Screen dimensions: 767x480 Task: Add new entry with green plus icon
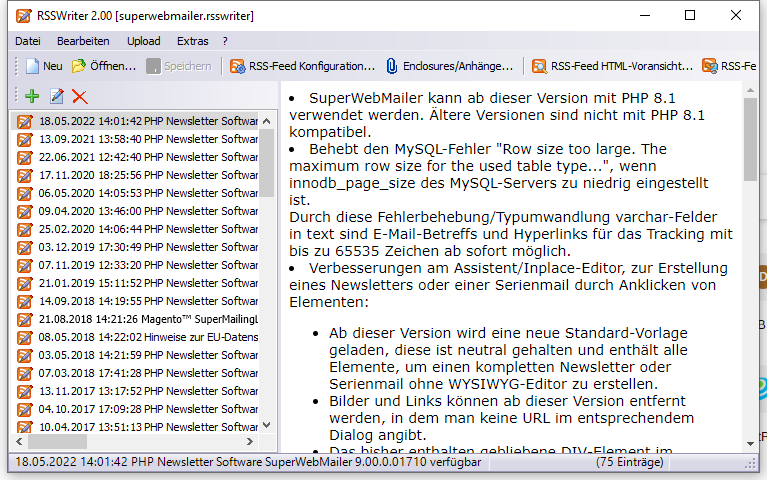(32, 96)
